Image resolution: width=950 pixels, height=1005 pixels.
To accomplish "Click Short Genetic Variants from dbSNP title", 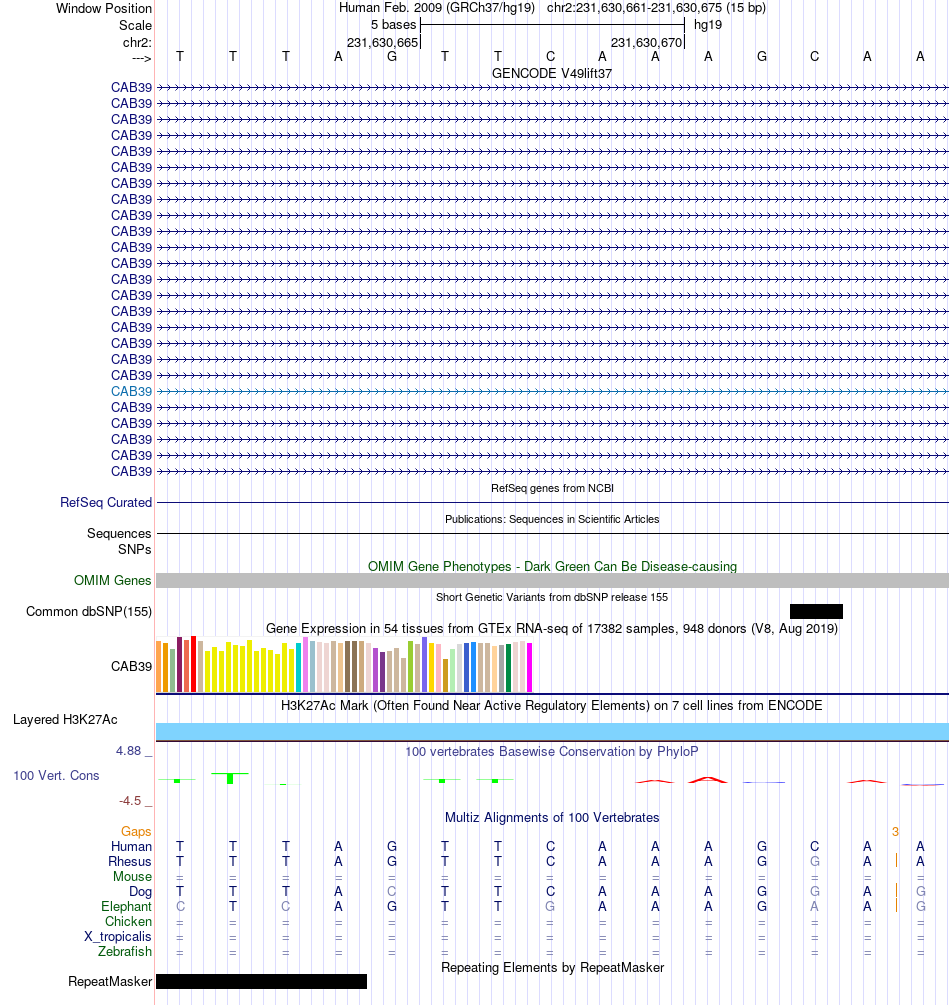I will click(552, 597).
